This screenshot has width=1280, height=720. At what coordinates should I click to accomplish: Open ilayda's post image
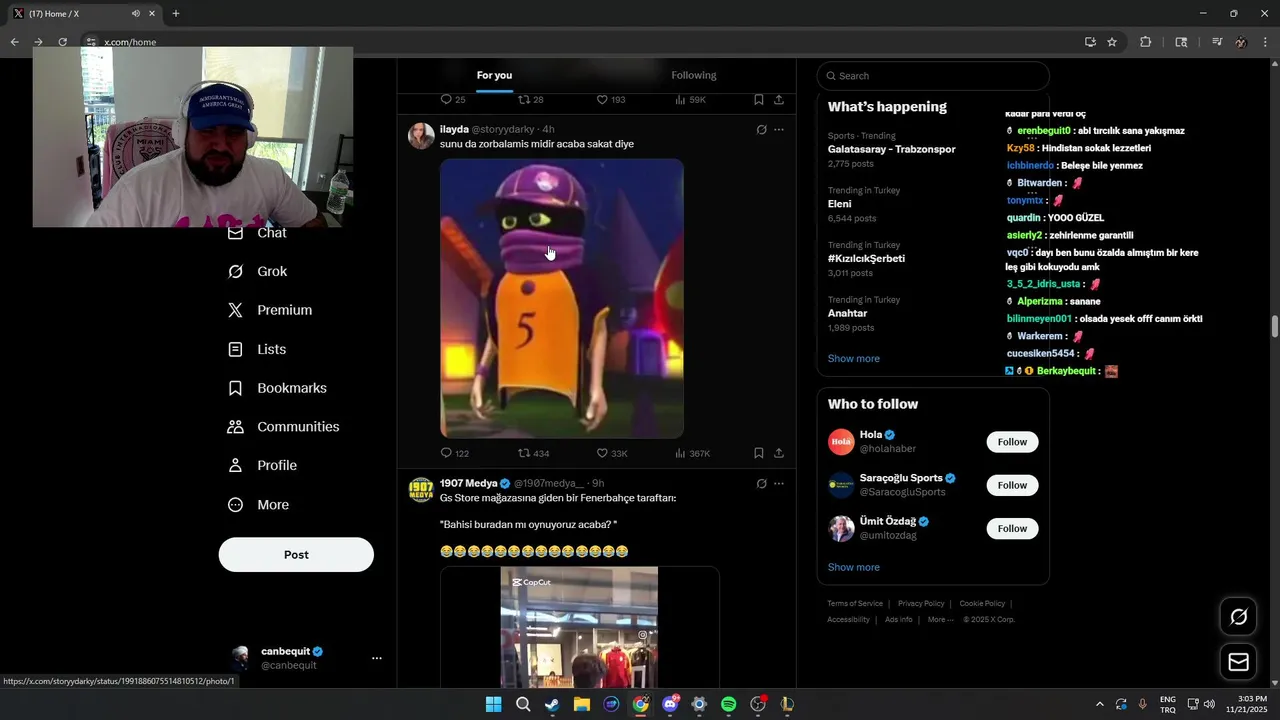click(x=562, y=298)
